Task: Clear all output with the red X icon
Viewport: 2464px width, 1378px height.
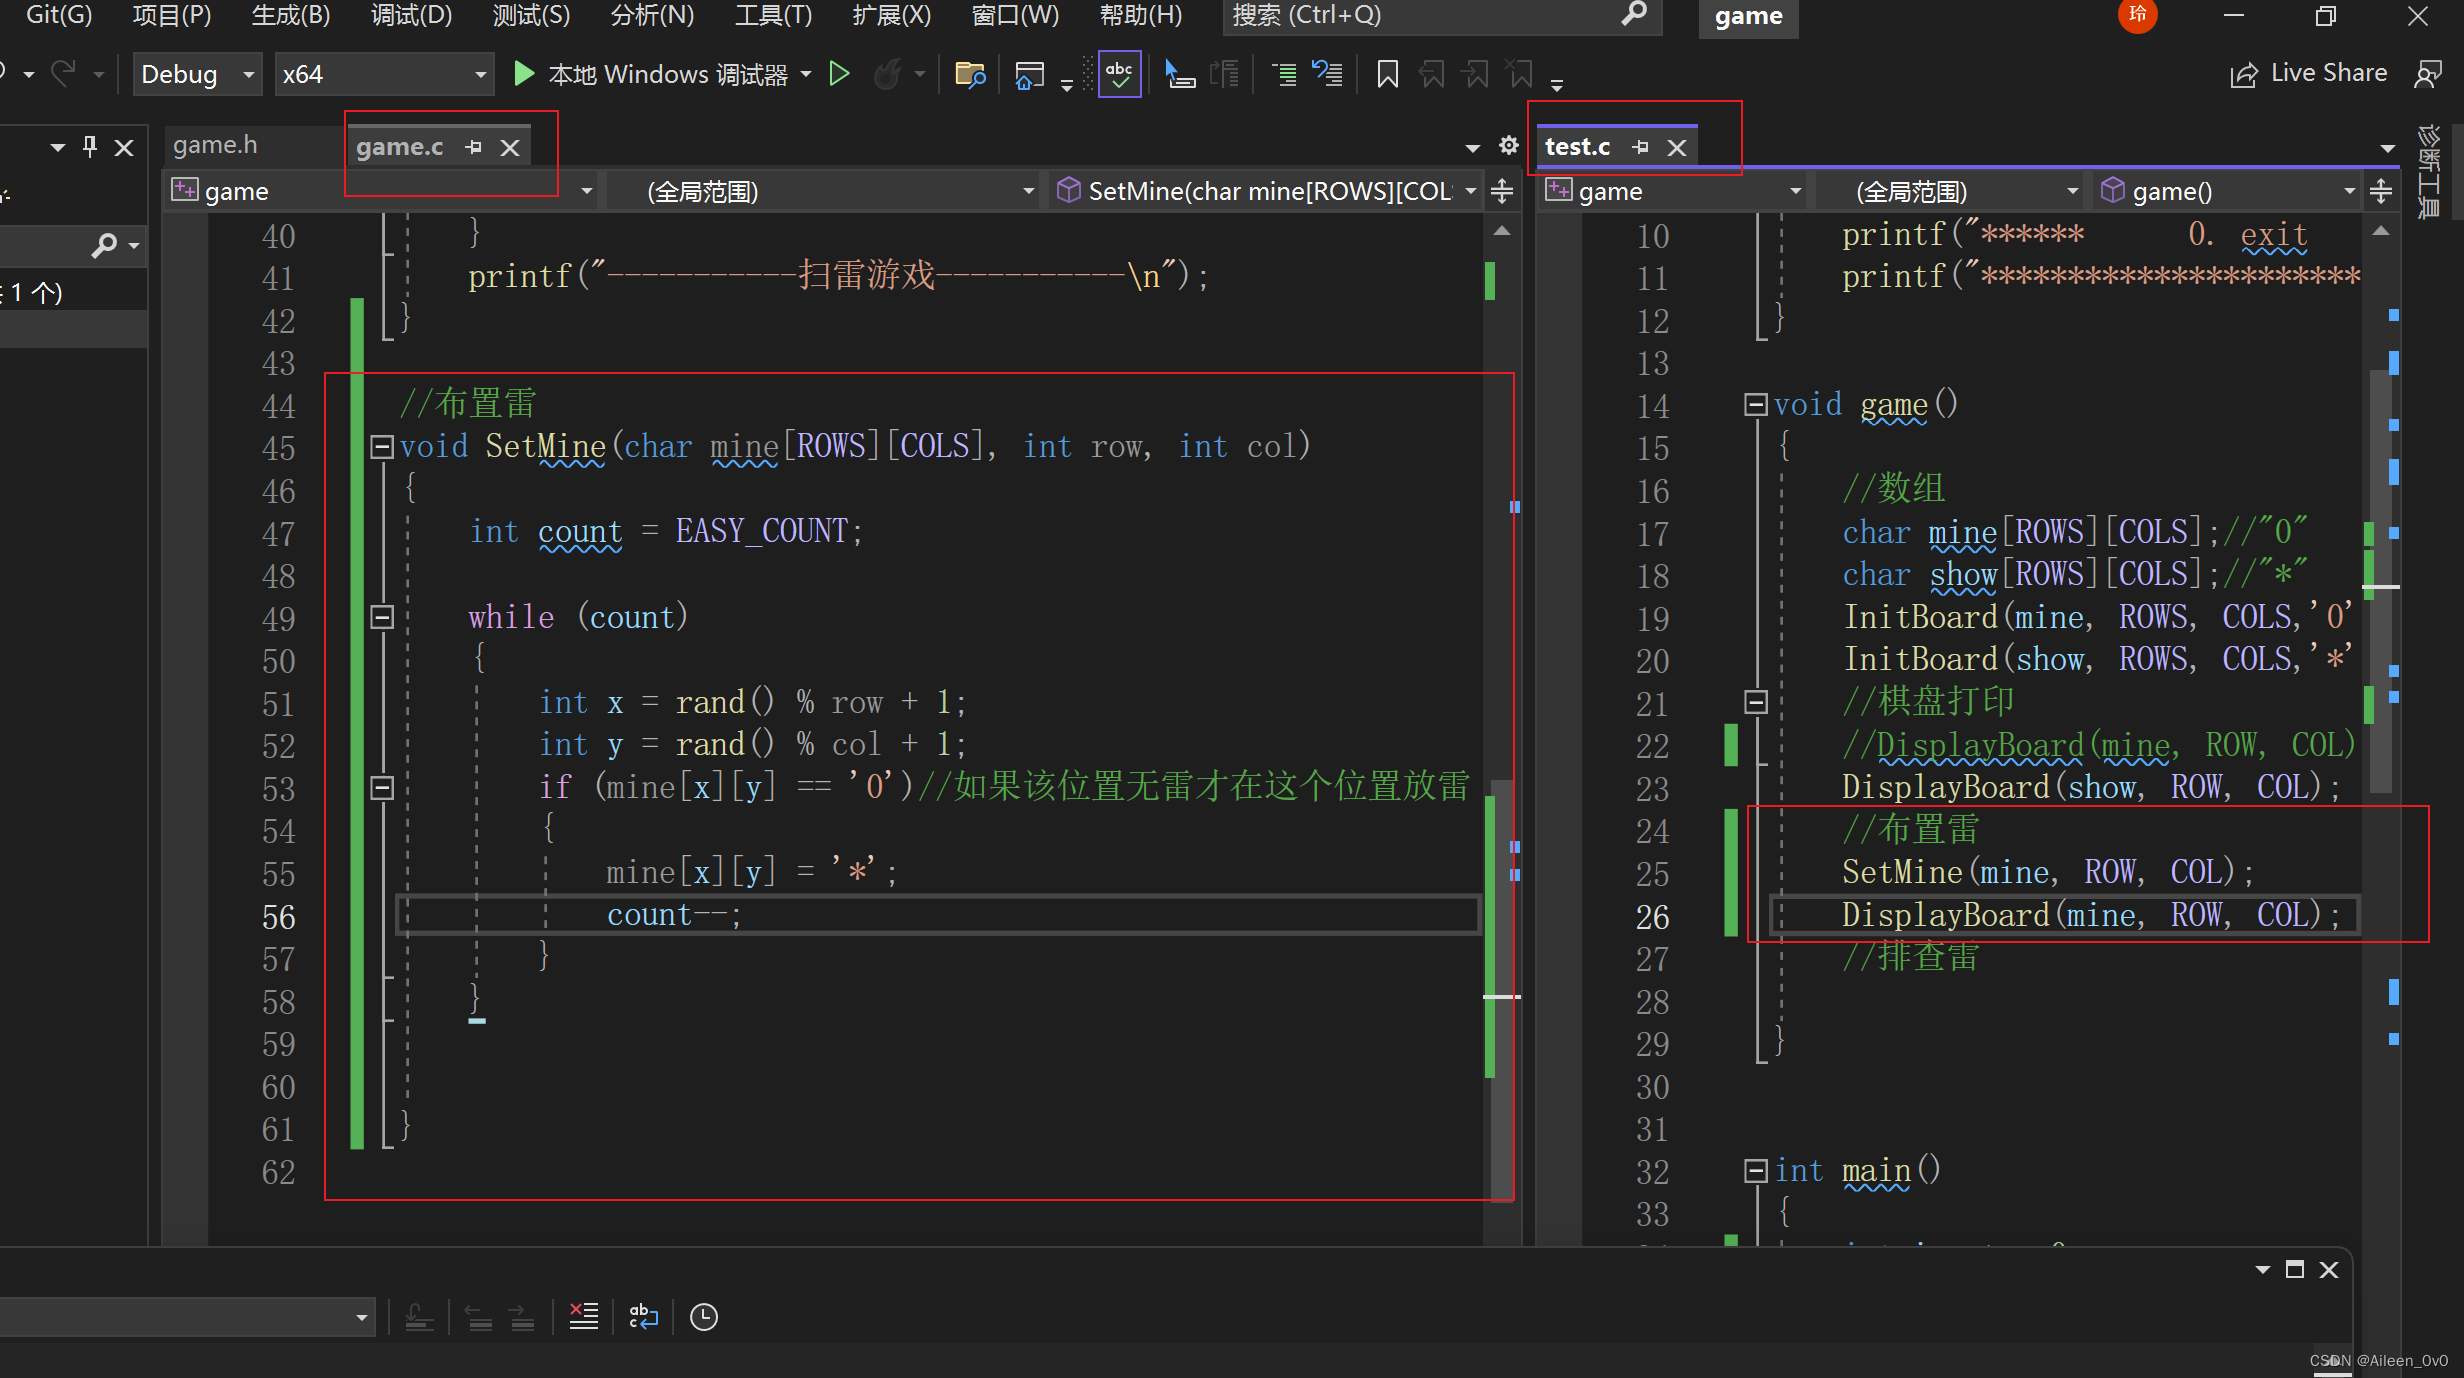Action: (x=583, y=1316)
